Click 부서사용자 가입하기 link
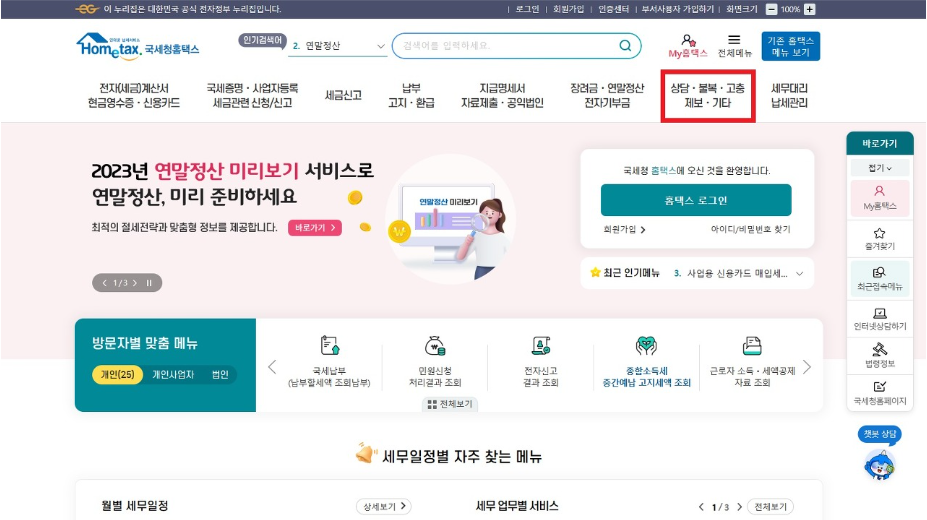Viewport: 927px width, 520px height. [678, 9]
